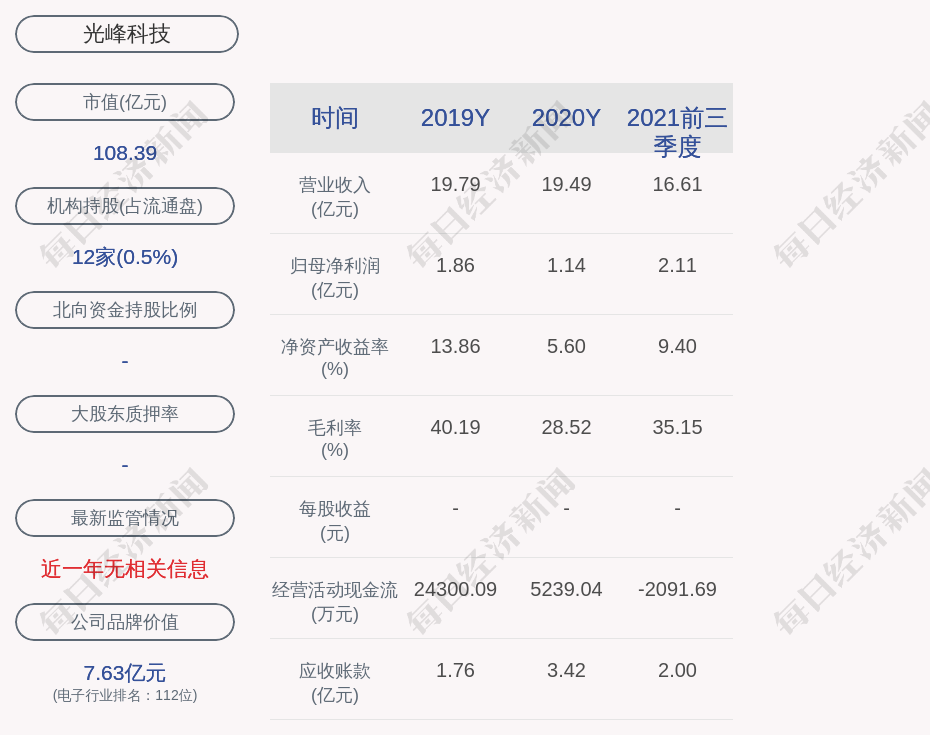The image size is (930, 735).
Task: Click the 机构持股(占流通盘) label pill
Action: tap(125, 206)
